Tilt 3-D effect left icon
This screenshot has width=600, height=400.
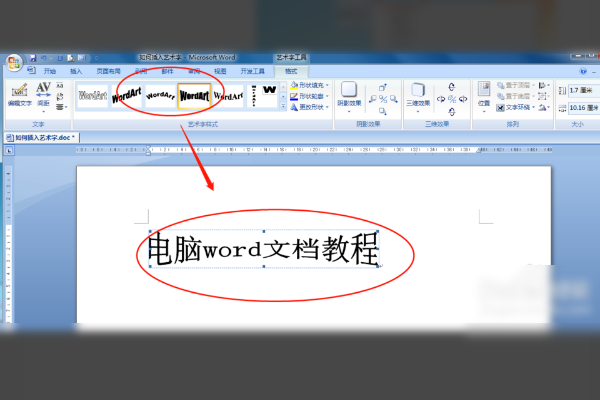441,100
